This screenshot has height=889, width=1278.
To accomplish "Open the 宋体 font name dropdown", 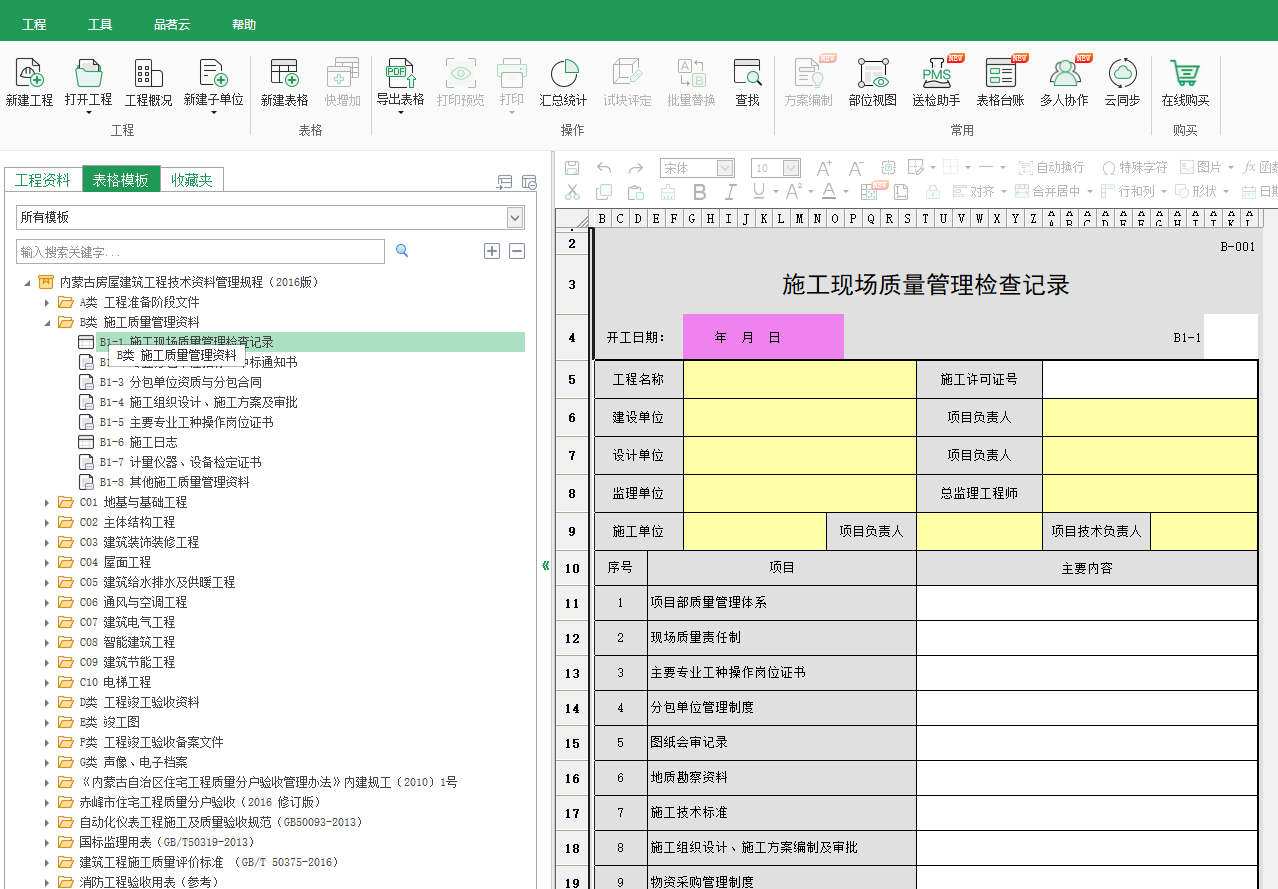I will (726, 168).
